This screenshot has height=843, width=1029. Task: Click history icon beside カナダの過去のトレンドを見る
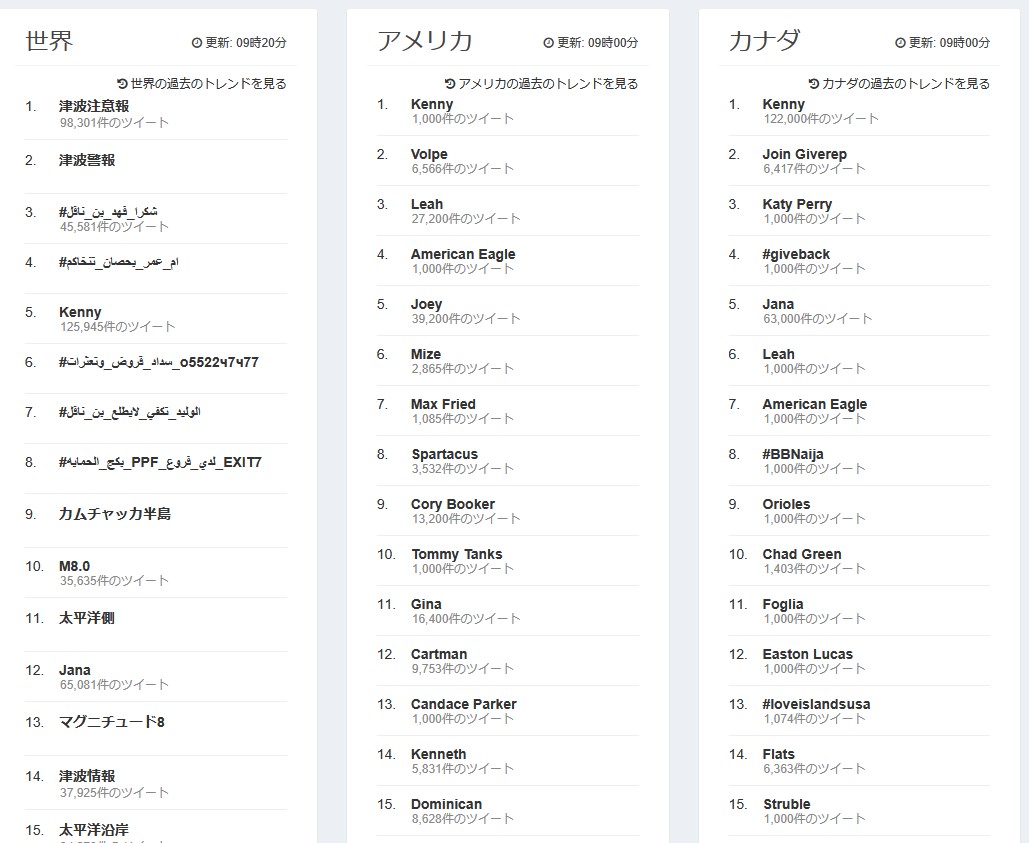coord(814,84)
